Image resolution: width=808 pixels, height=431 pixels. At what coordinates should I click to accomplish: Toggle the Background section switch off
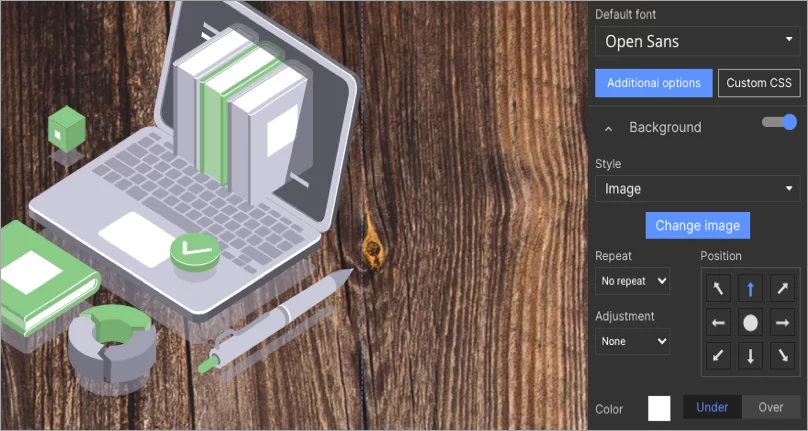779,122
